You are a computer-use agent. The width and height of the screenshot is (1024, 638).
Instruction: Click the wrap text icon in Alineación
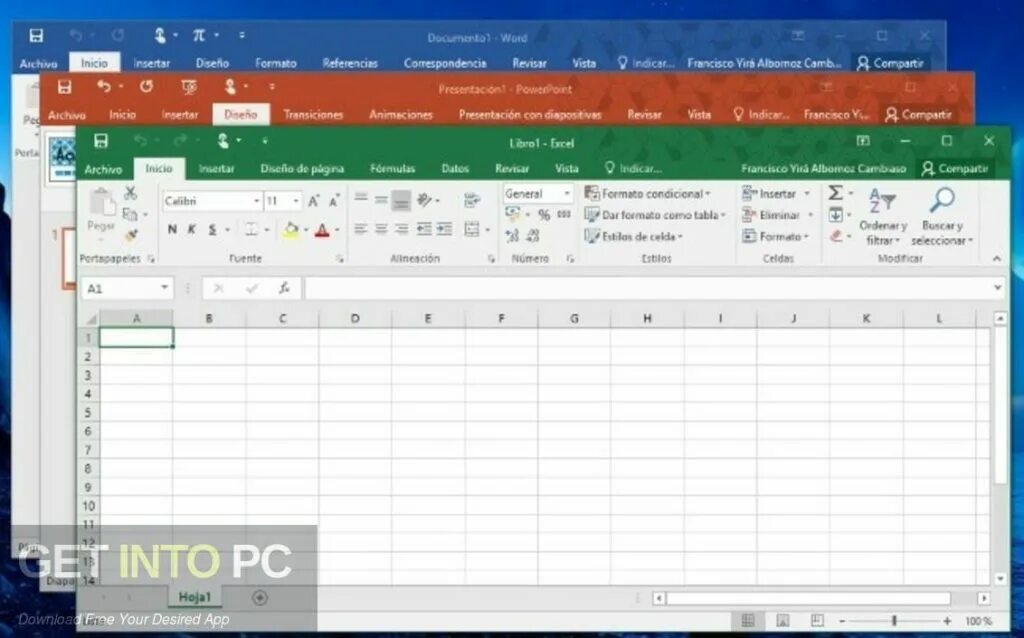click(x=472, y=200)
